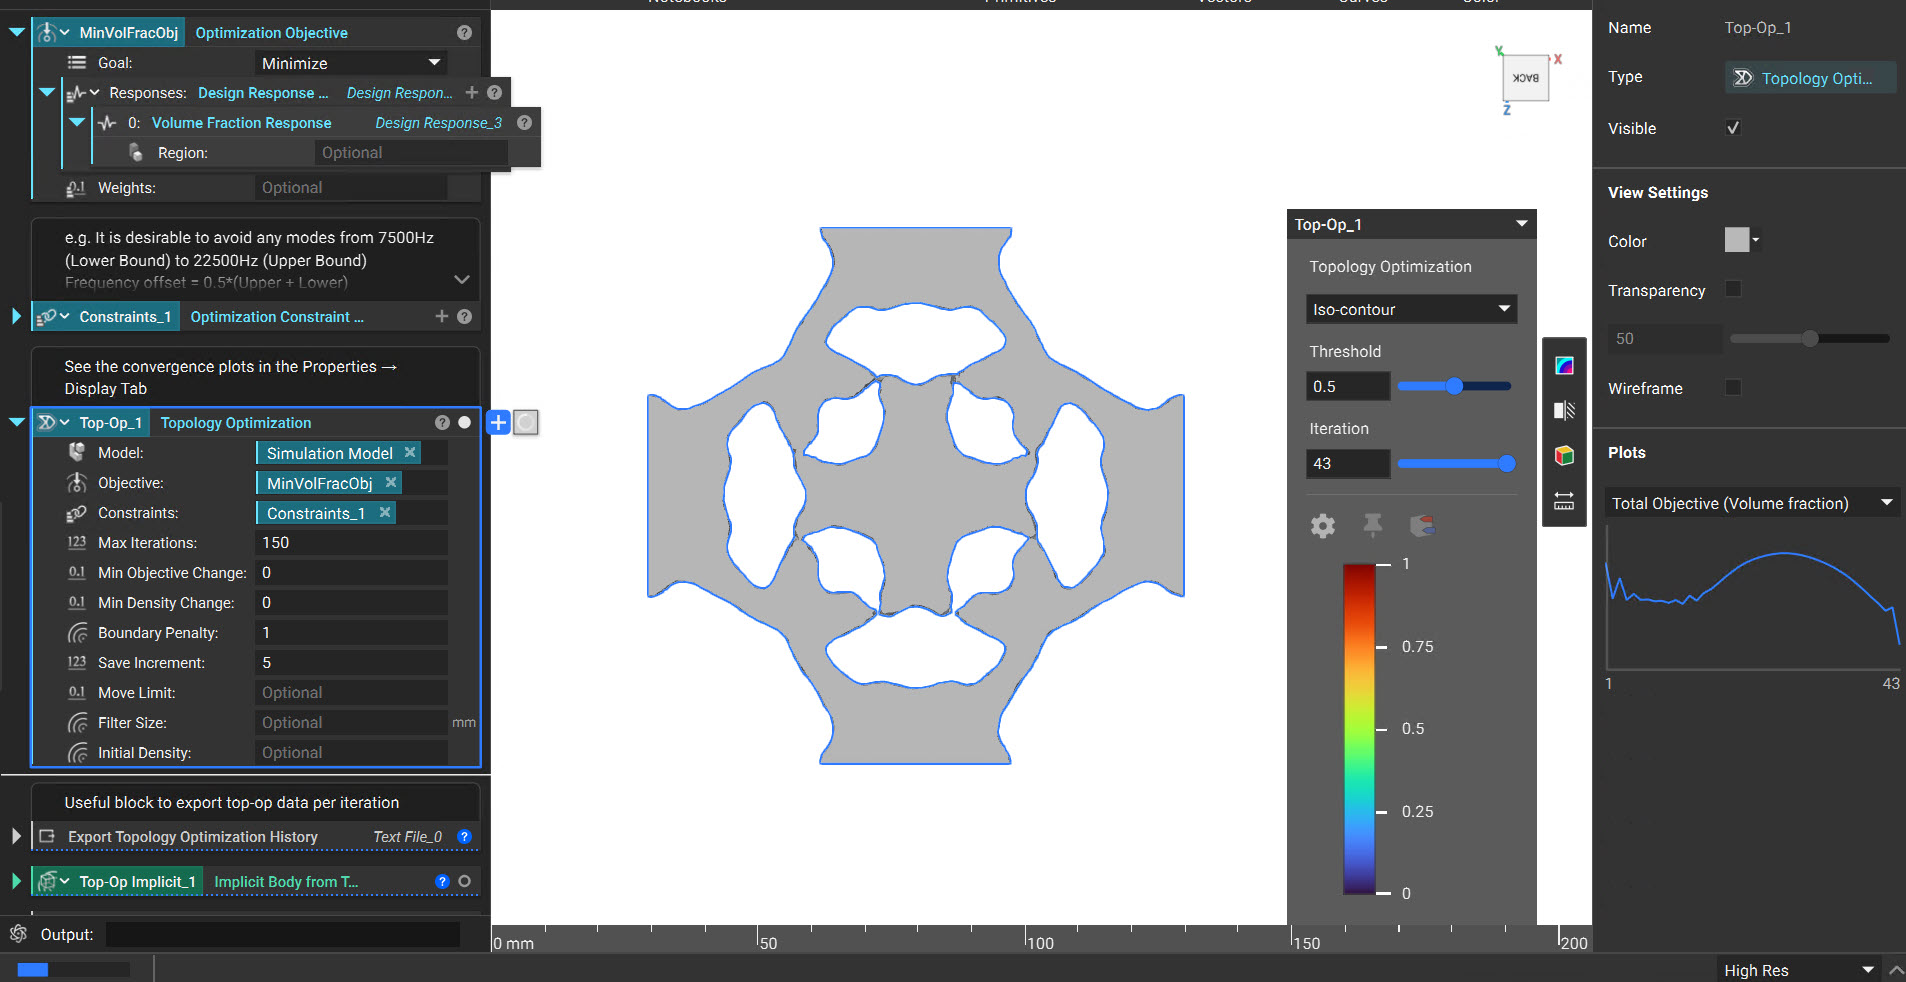Image resolution: width=1906 pixels, height=982 pixels.
Task: Adjust the Threshold slider handle
Action: point(1455,386)
